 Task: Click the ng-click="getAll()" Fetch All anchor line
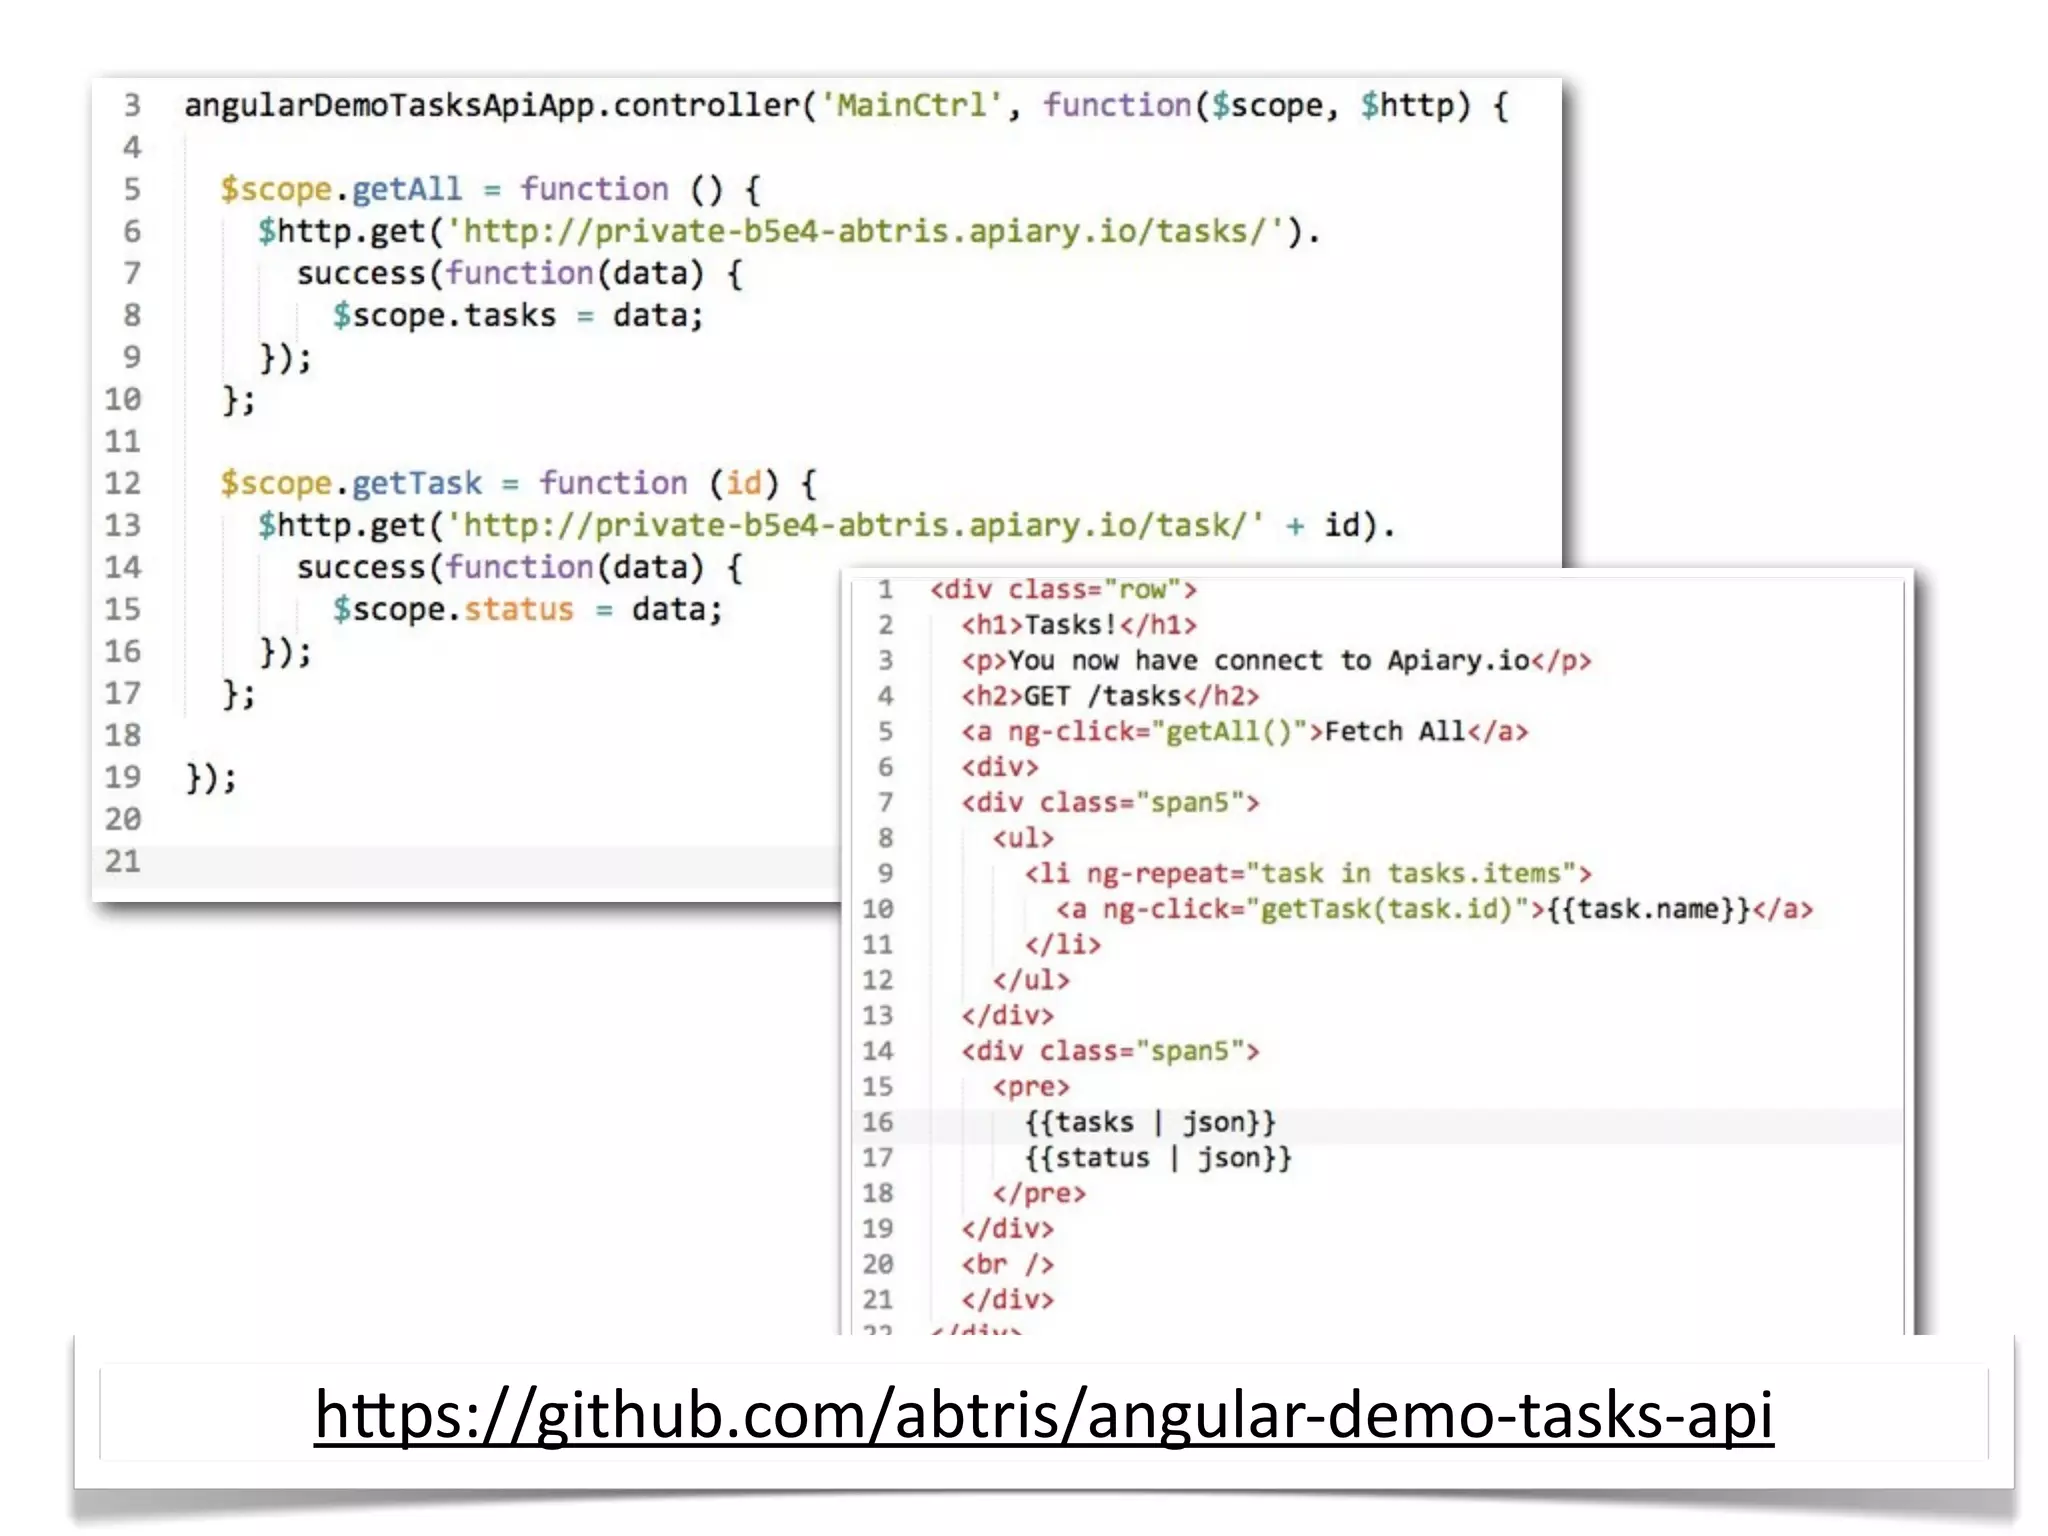pyautogui.click(x=1245, y=731)
